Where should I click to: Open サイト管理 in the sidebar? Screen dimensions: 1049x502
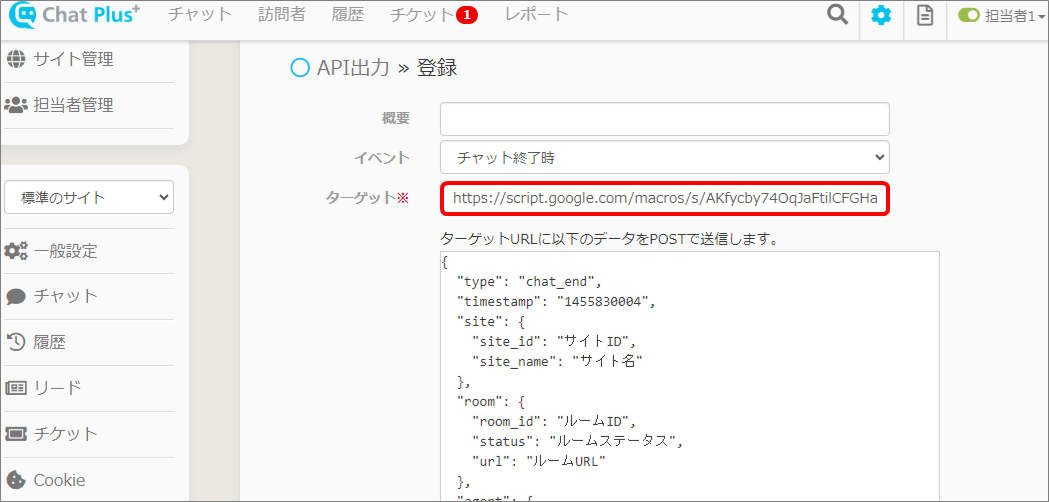pyautogui.click(x=73, y=59)
